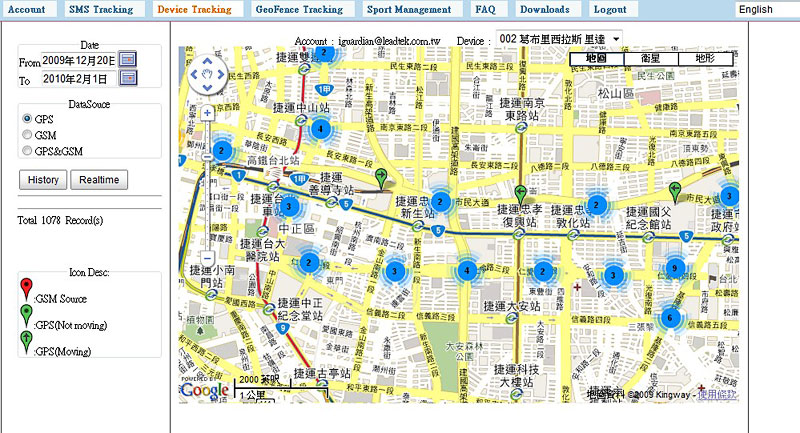Click the Google logo on the map
The width and height of the screenshot is (800, 433).
click(205, 391)
